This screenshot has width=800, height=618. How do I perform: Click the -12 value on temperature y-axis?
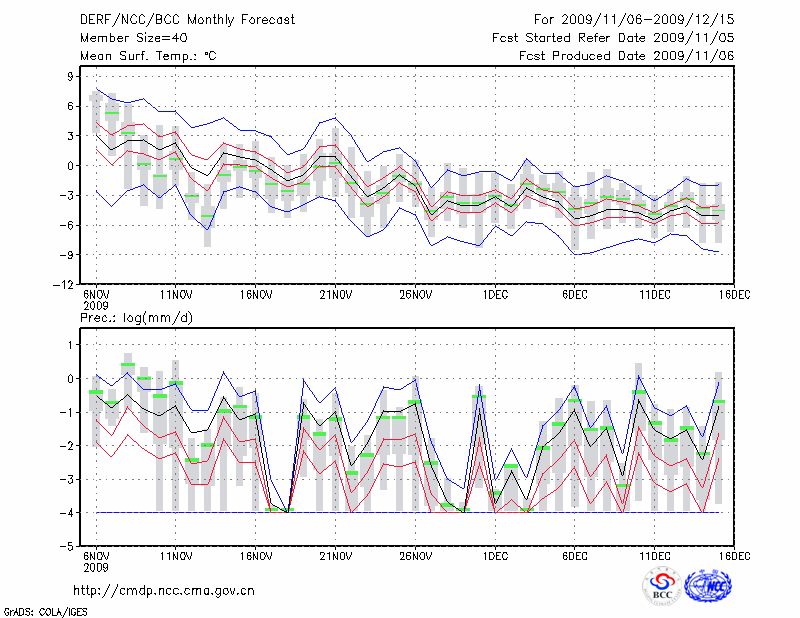(66, 284)
